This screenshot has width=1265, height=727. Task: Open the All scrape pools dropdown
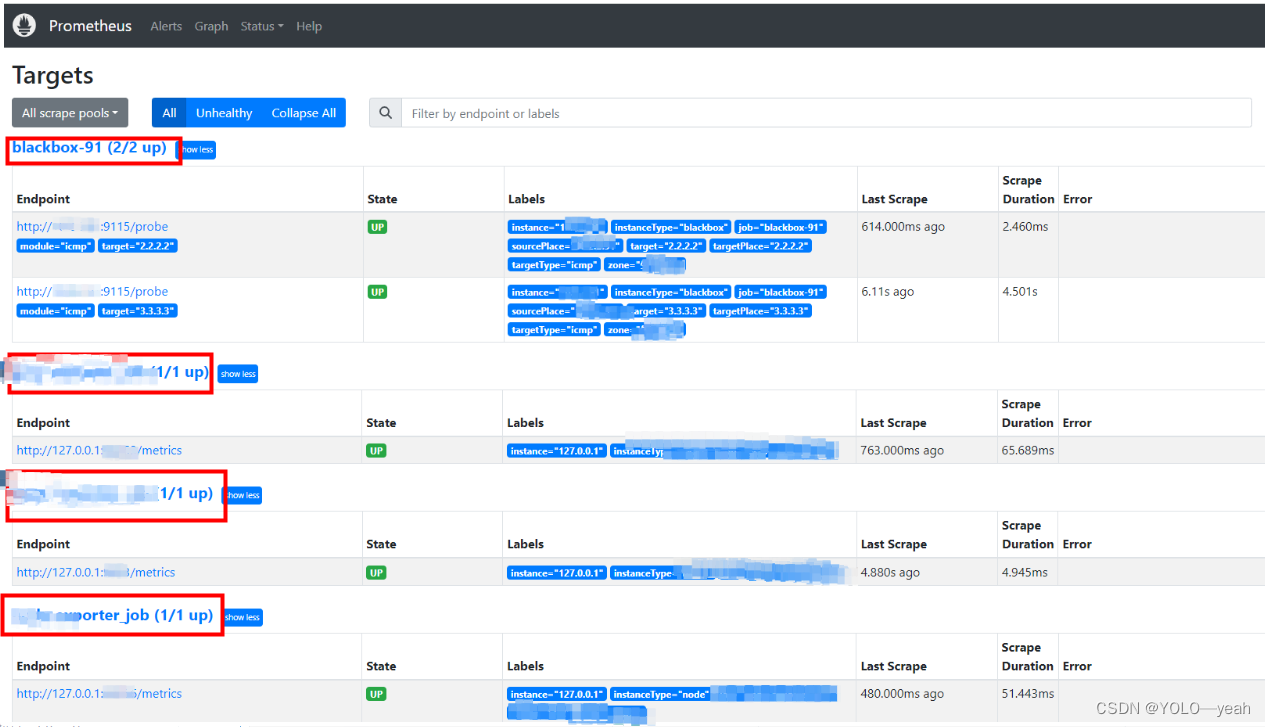(x=70, y=113)
